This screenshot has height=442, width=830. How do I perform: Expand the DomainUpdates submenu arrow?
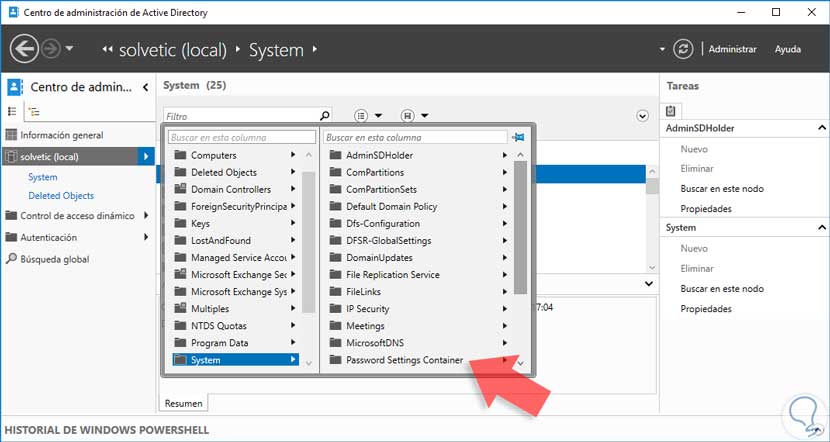coord(504,257)
